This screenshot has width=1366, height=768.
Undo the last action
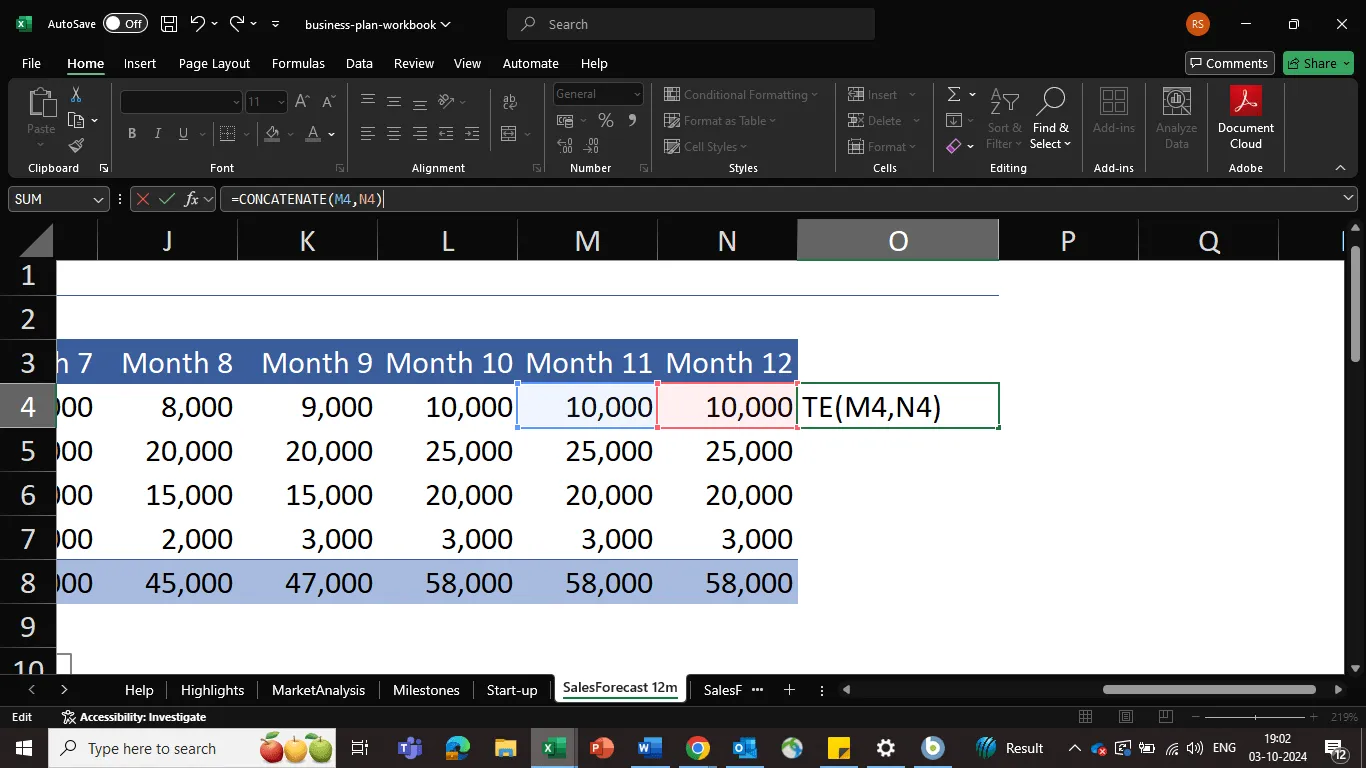198,24
